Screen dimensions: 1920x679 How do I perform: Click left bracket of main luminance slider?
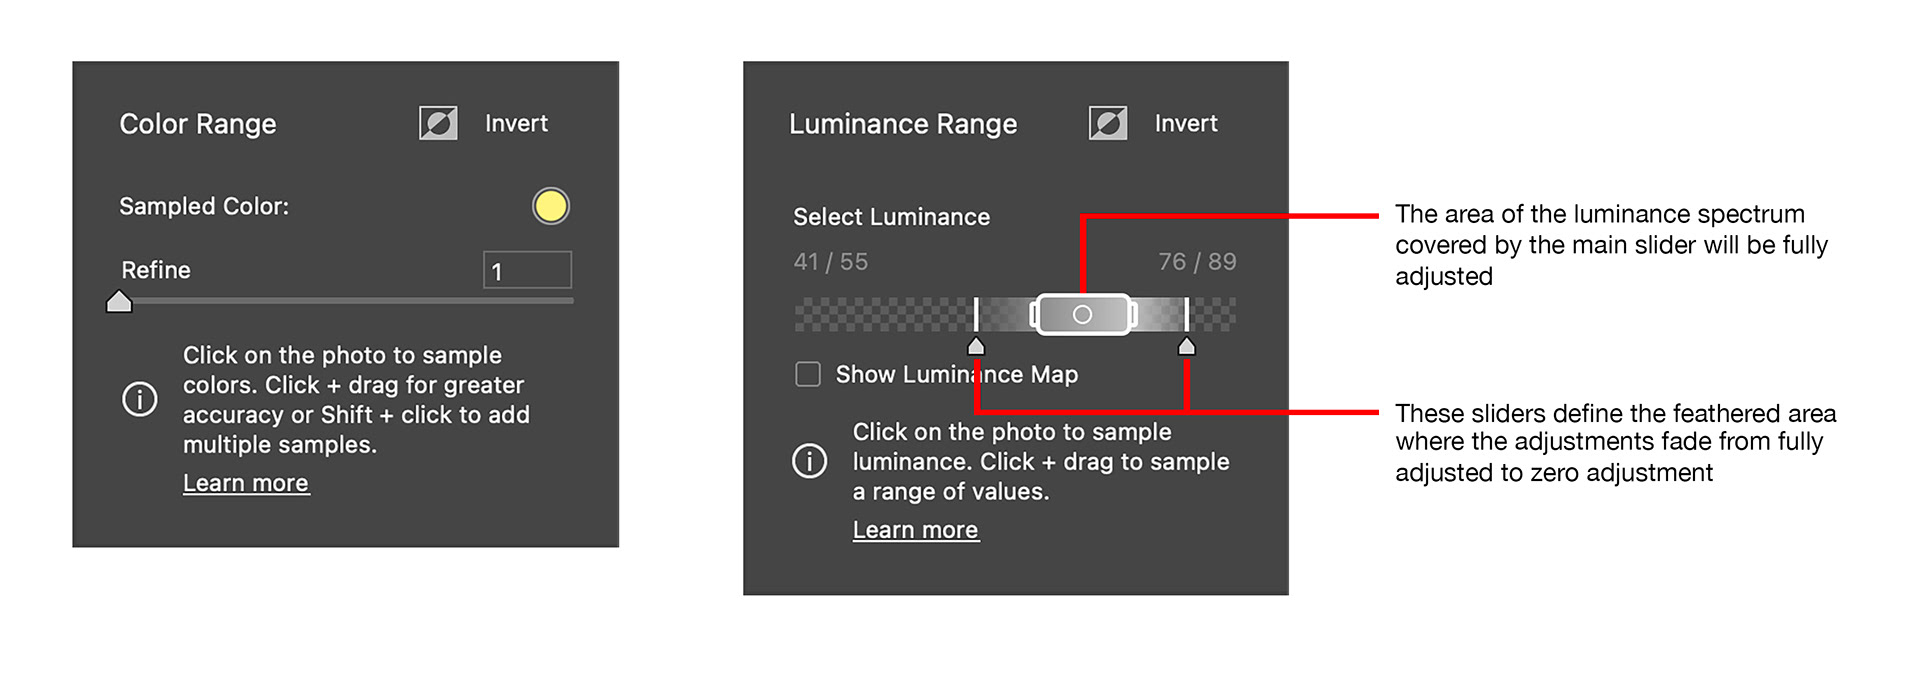tap(1033, 315)
